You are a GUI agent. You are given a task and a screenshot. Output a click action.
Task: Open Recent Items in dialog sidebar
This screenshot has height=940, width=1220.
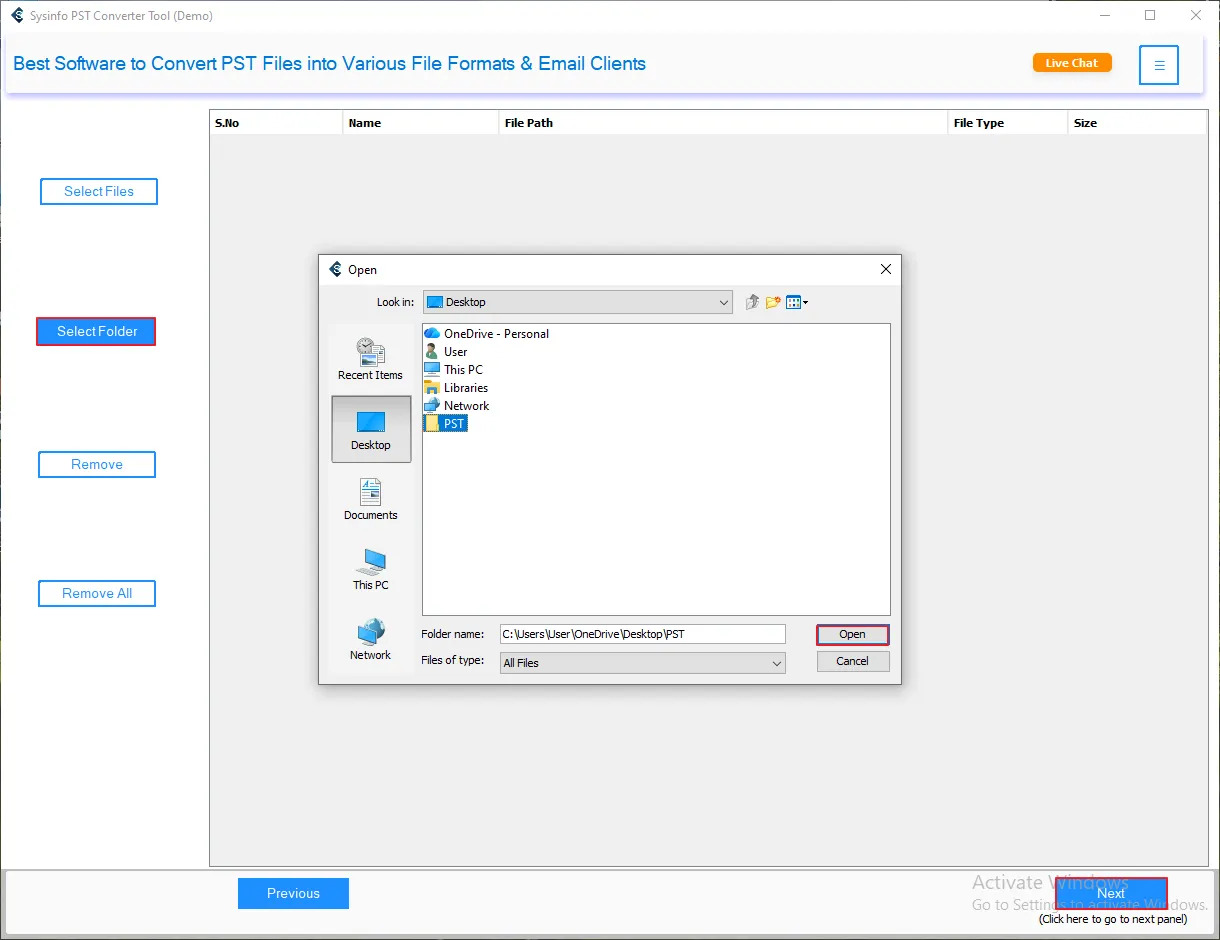(x=370, y=359)
